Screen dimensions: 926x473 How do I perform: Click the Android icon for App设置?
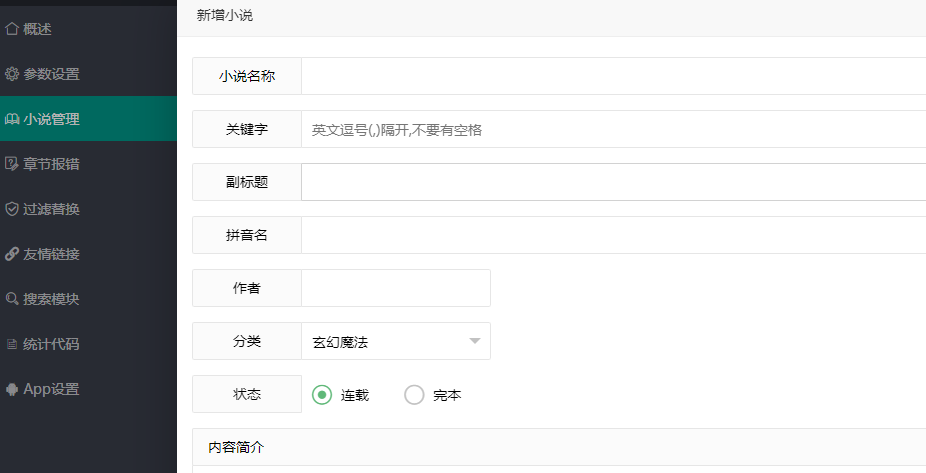point(12,389)
